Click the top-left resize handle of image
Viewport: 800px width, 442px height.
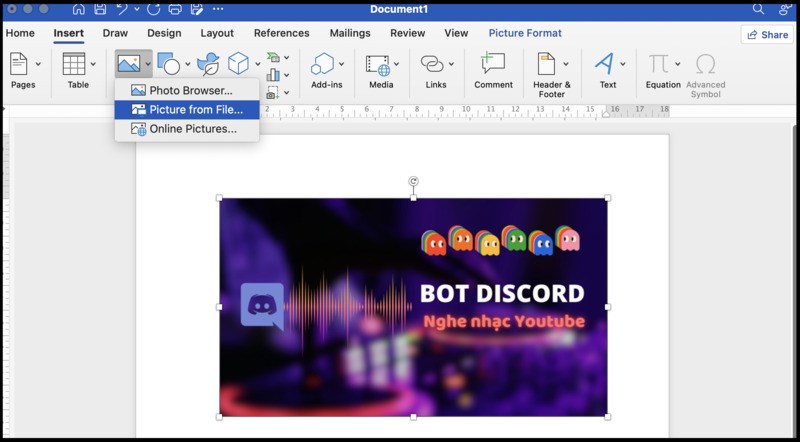pyautogui.click(x=219, y=198)
